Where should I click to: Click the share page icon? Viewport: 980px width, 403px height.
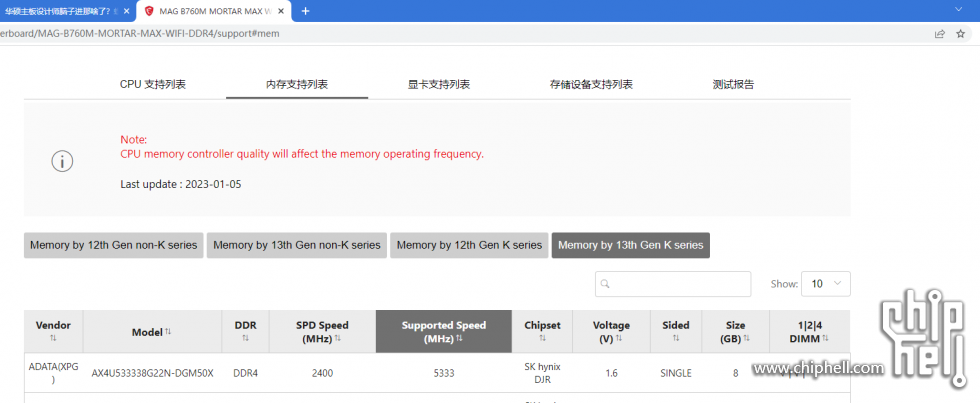point(939,34)
